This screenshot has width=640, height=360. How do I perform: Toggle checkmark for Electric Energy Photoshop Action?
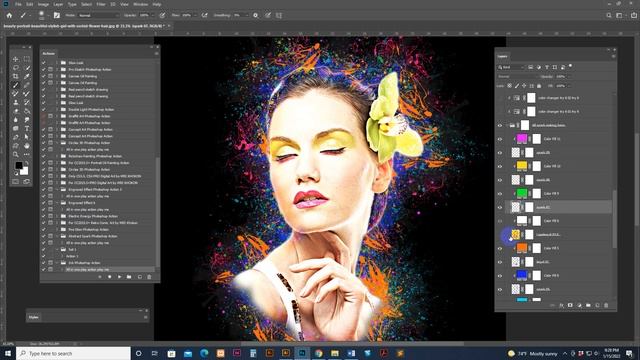pos(44,216)
